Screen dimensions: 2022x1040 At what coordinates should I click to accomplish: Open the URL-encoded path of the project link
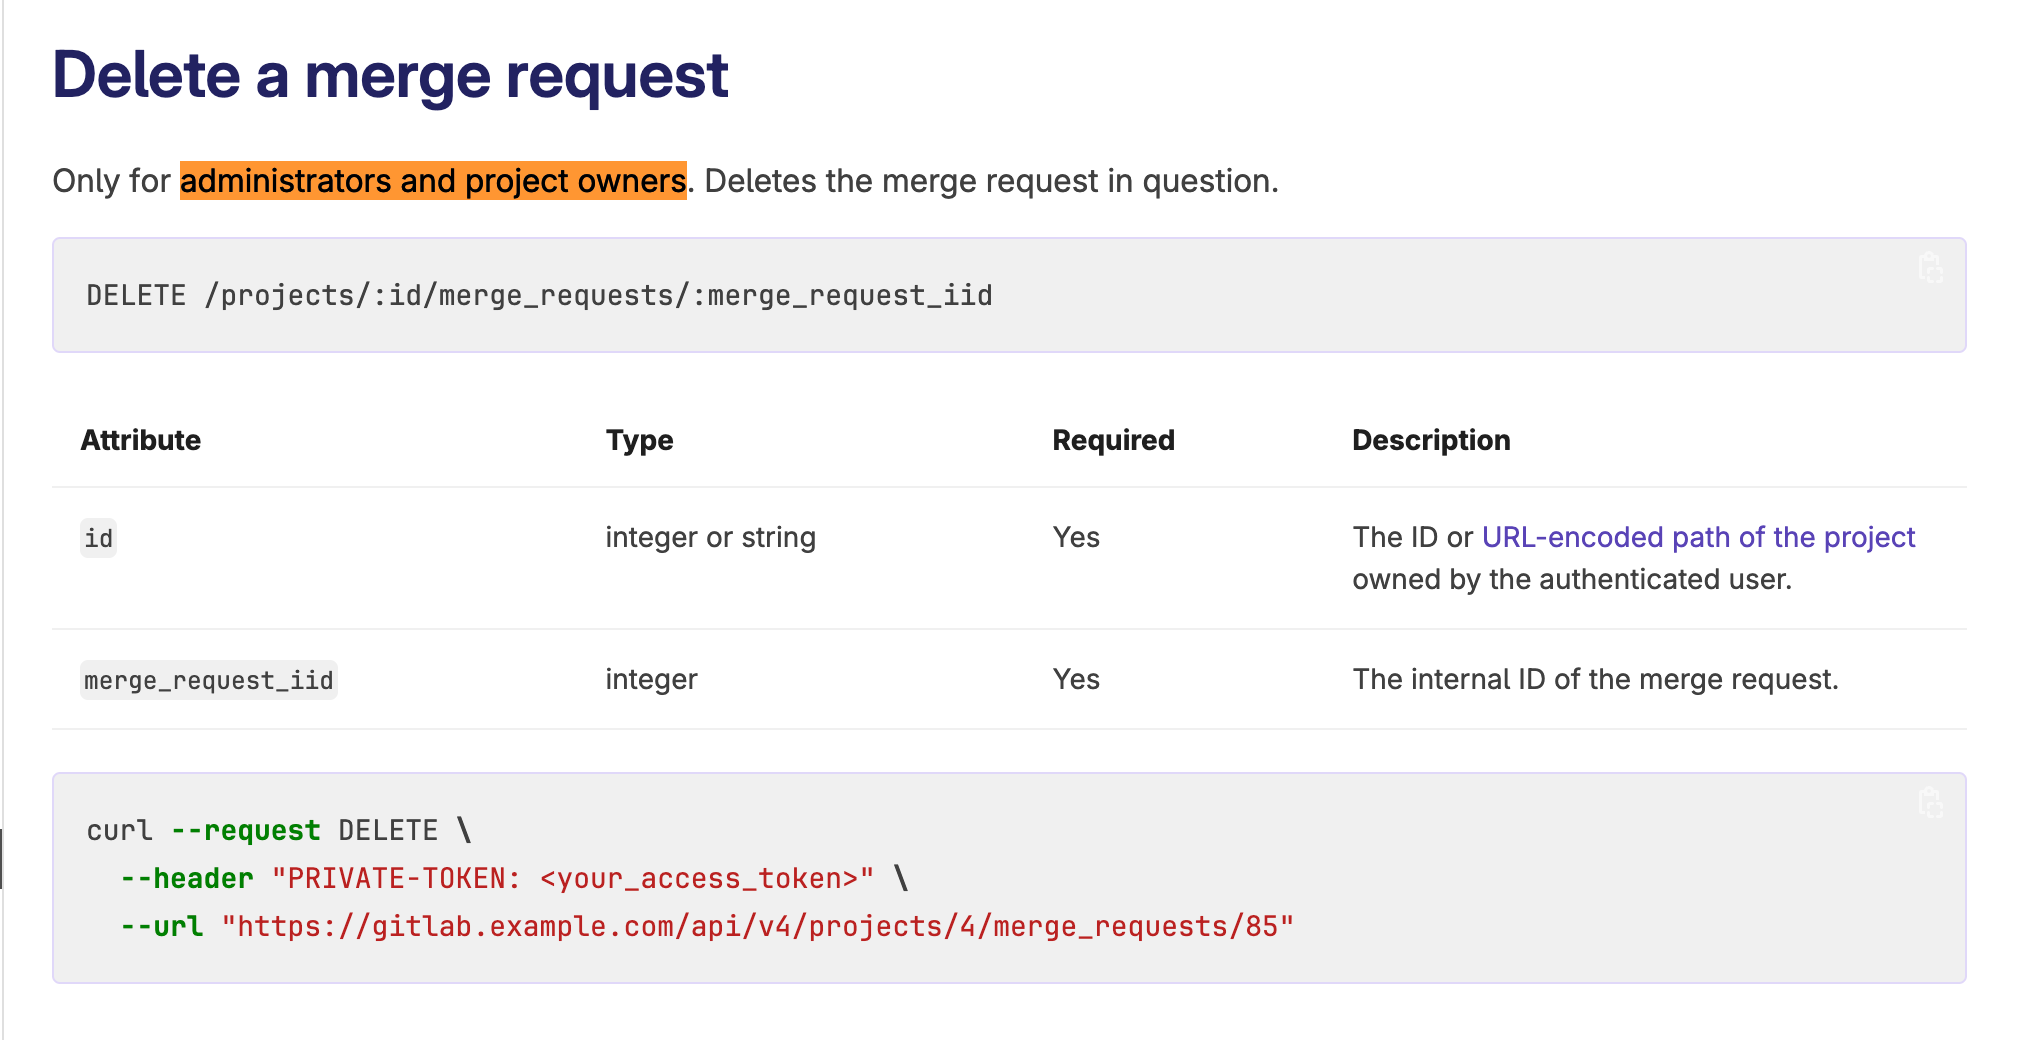tap(1697, 537)
